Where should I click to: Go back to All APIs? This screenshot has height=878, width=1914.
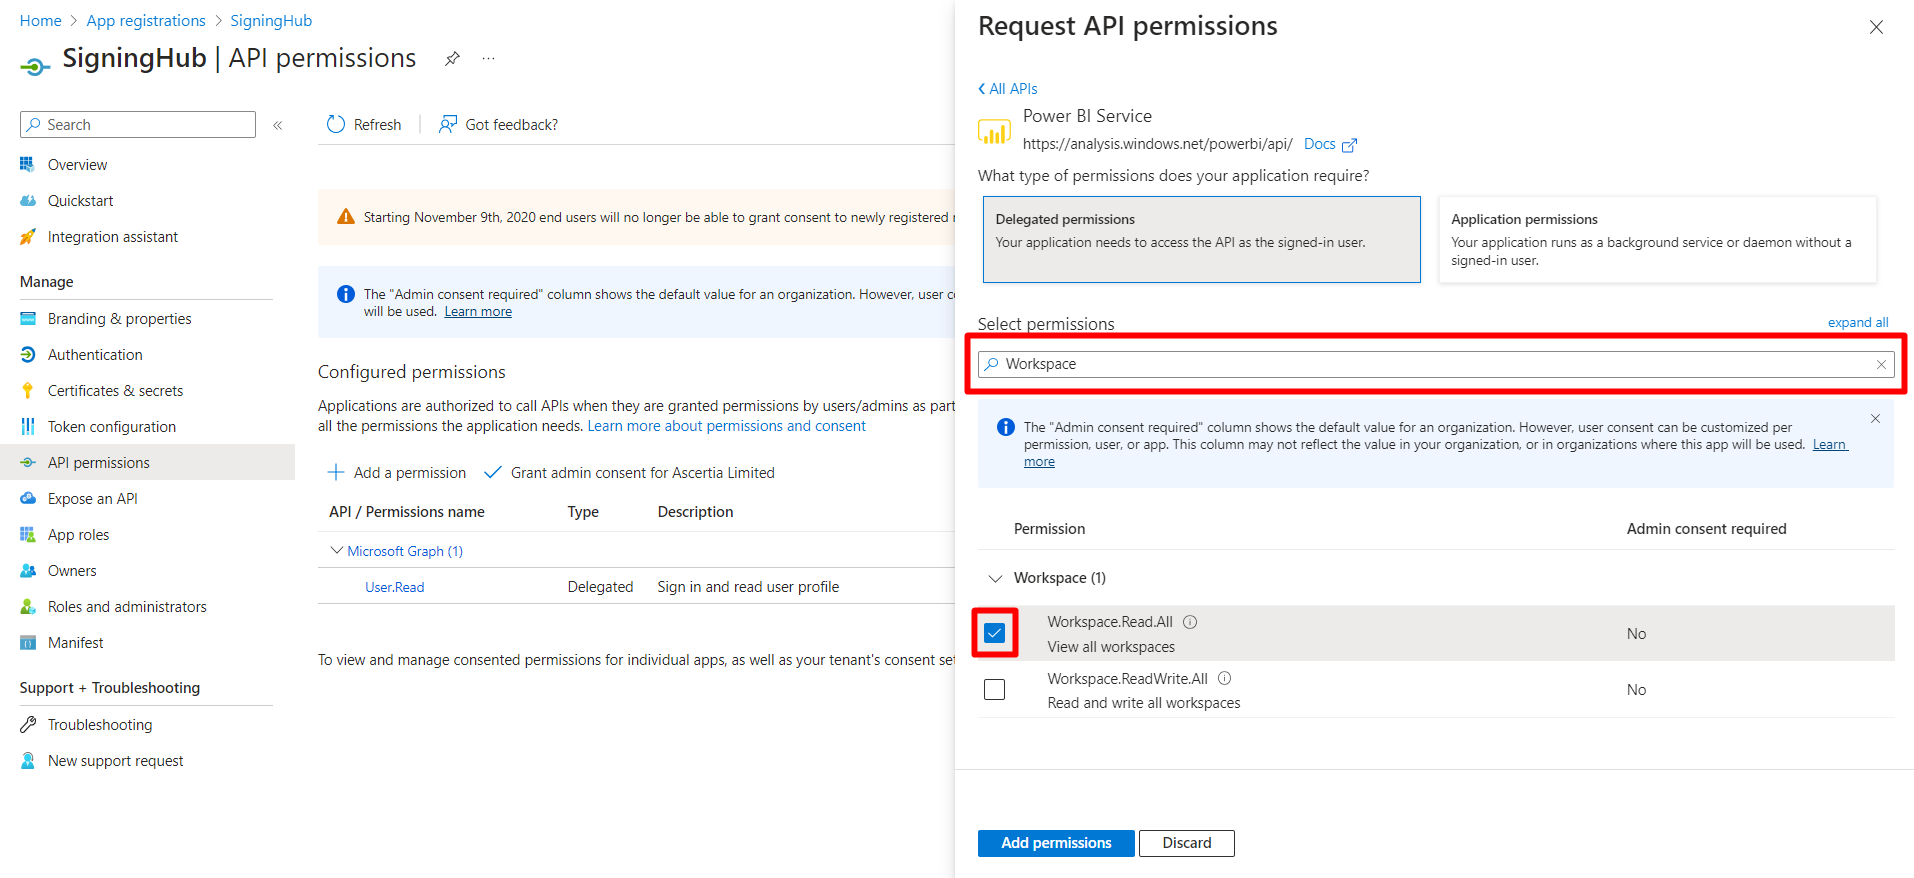(1008, 88)
